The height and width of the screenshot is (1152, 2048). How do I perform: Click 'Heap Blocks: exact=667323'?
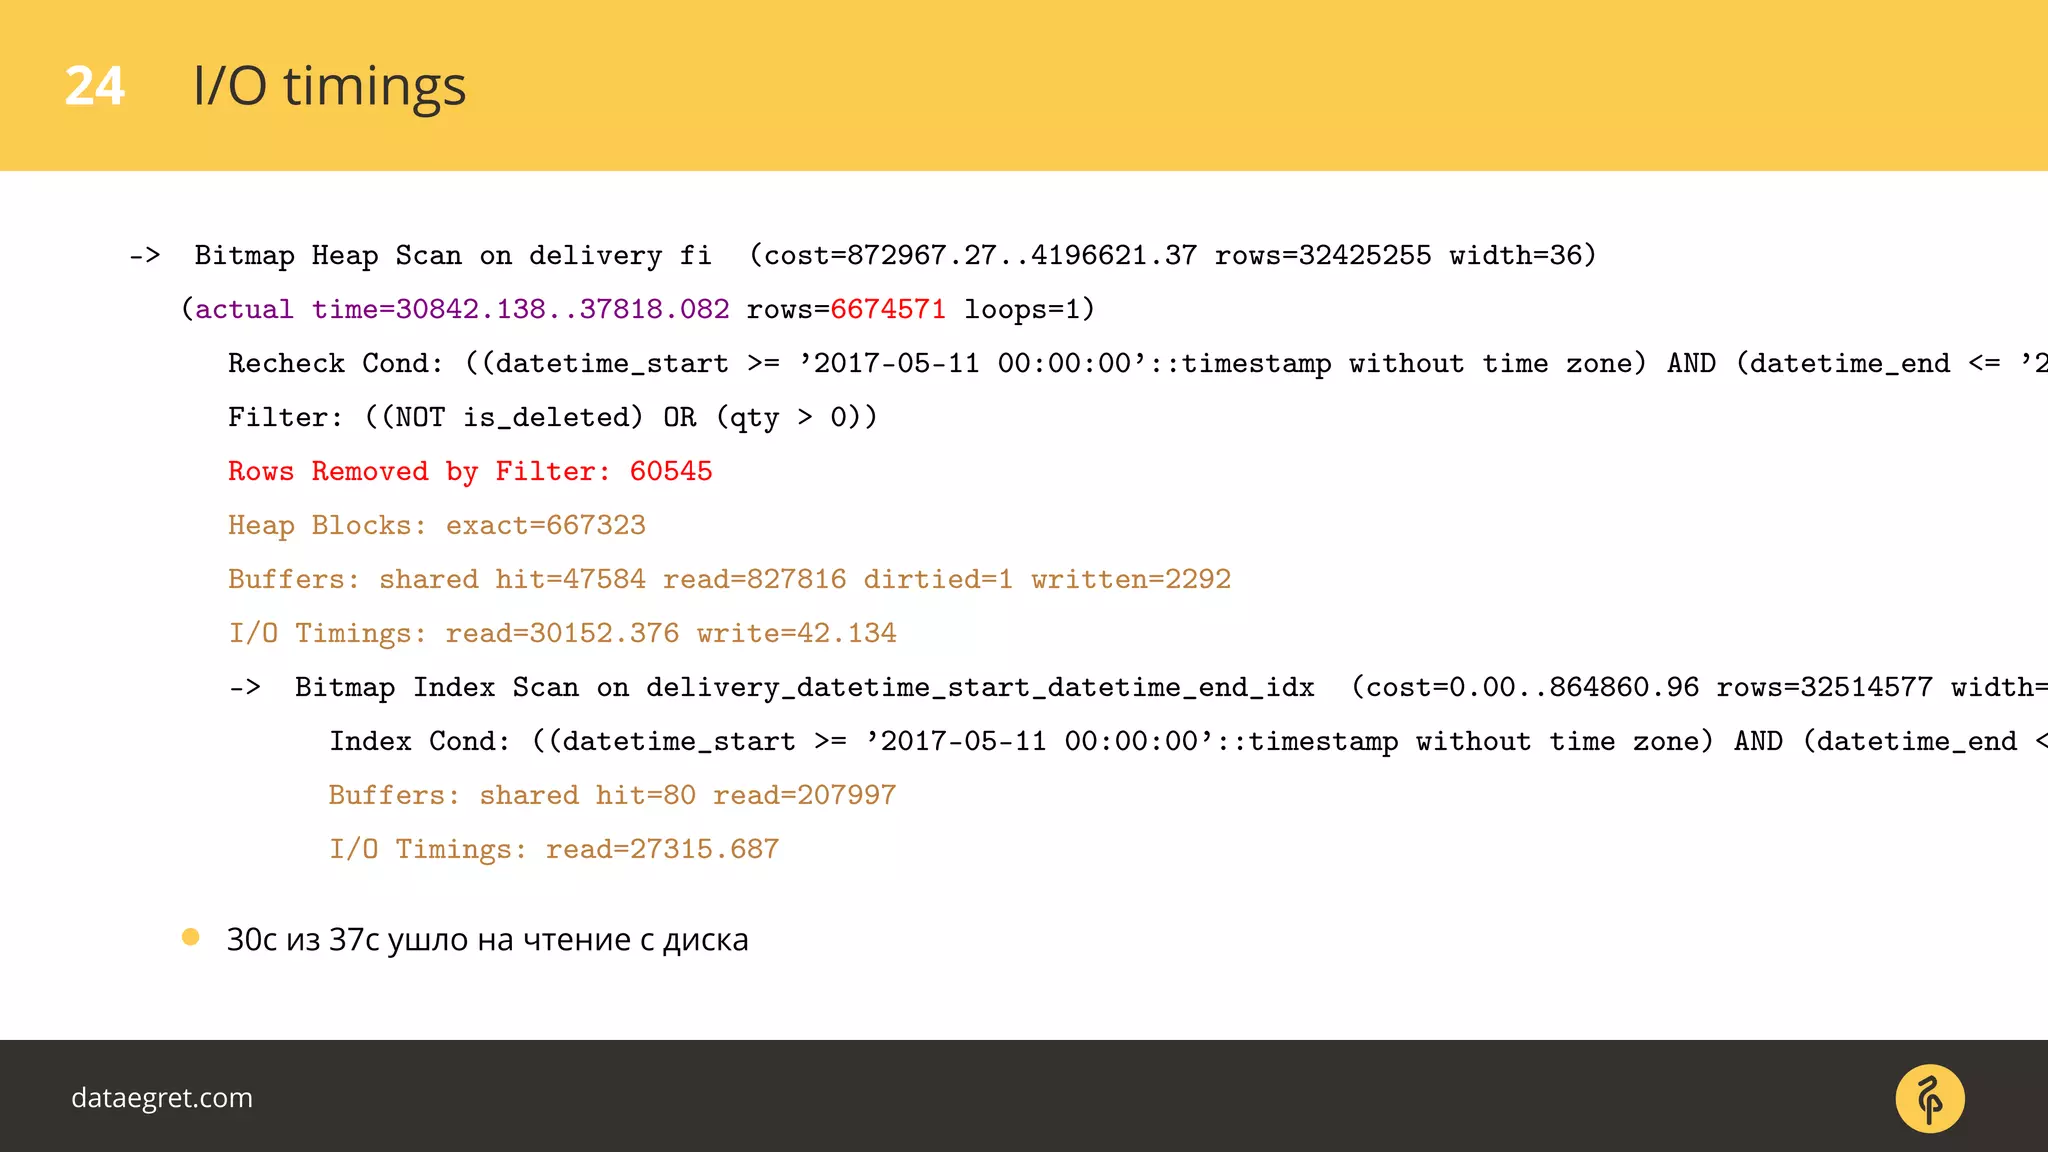coord(437,526)
